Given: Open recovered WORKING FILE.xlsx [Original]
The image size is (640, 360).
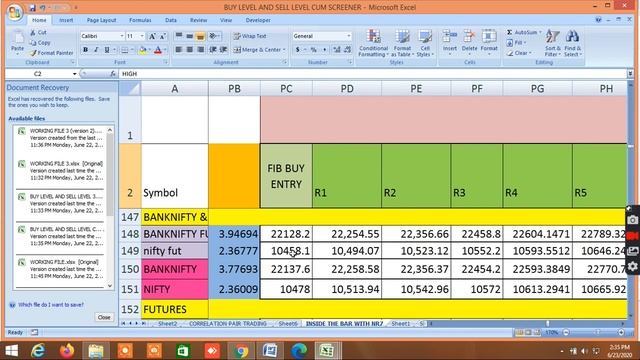Looking at the screenshot, I should tap(61, 269).
